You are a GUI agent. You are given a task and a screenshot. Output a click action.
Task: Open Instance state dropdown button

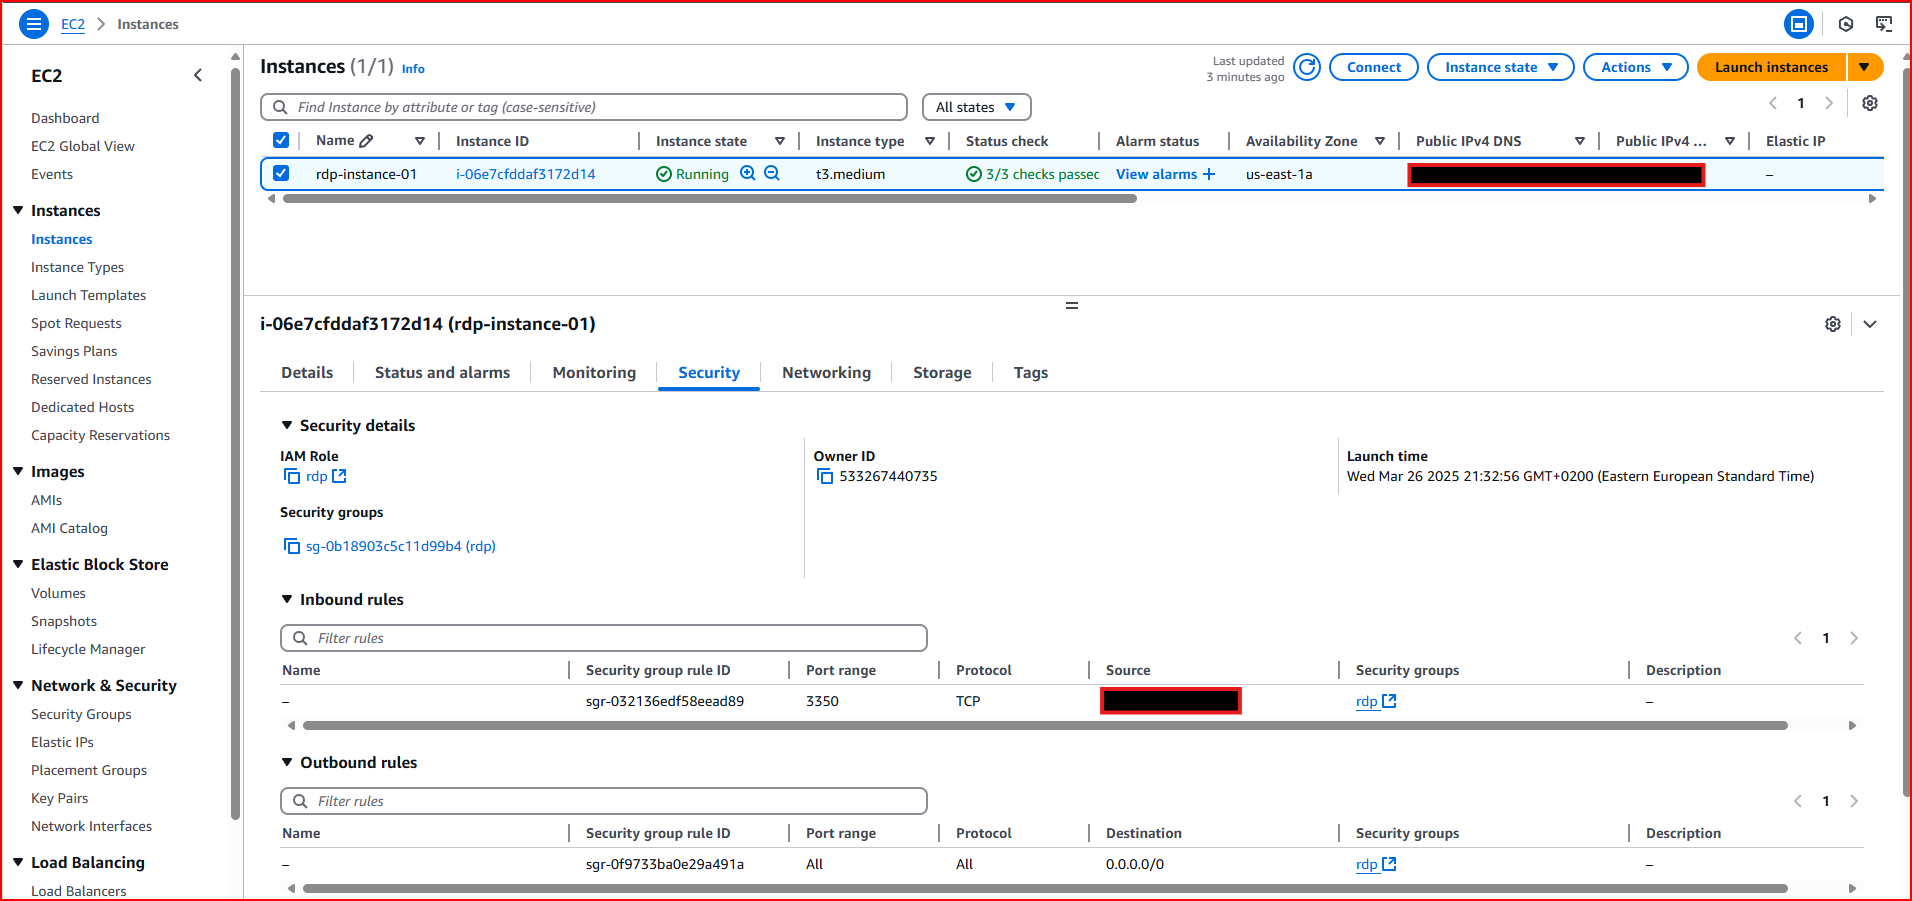pyautogui.click(x=1500, y=67)
